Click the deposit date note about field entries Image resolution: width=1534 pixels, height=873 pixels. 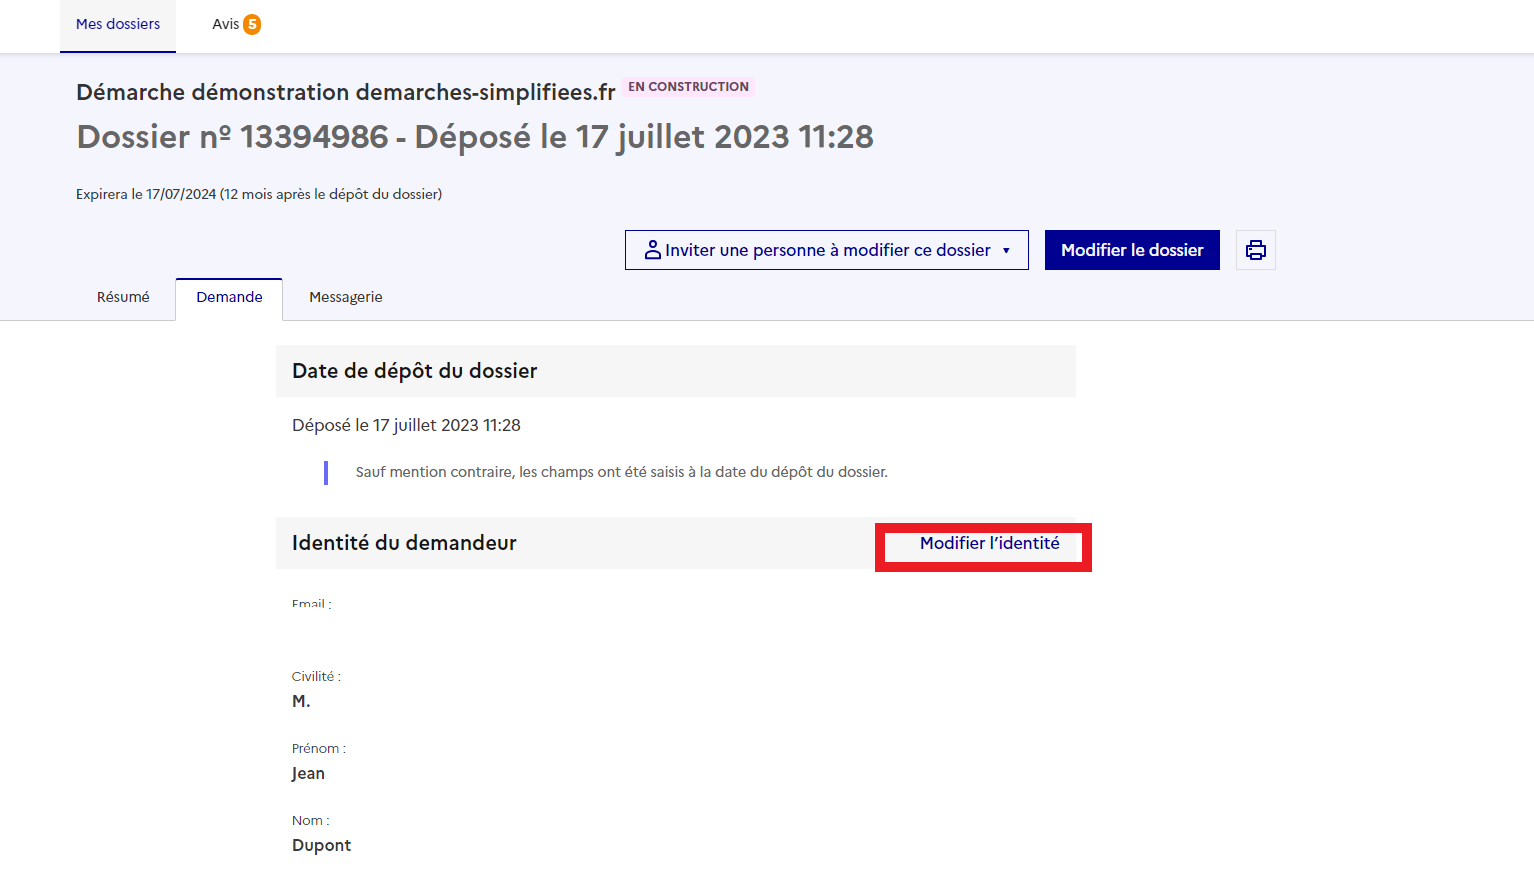(620, 471)
